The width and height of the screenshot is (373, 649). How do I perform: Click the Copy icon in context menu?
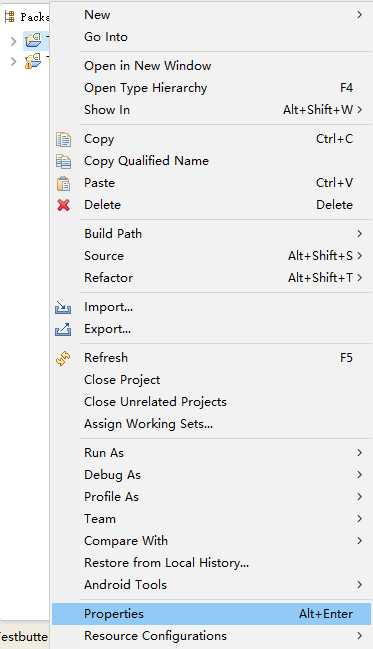pyautogui.click(x=63, y=139)
